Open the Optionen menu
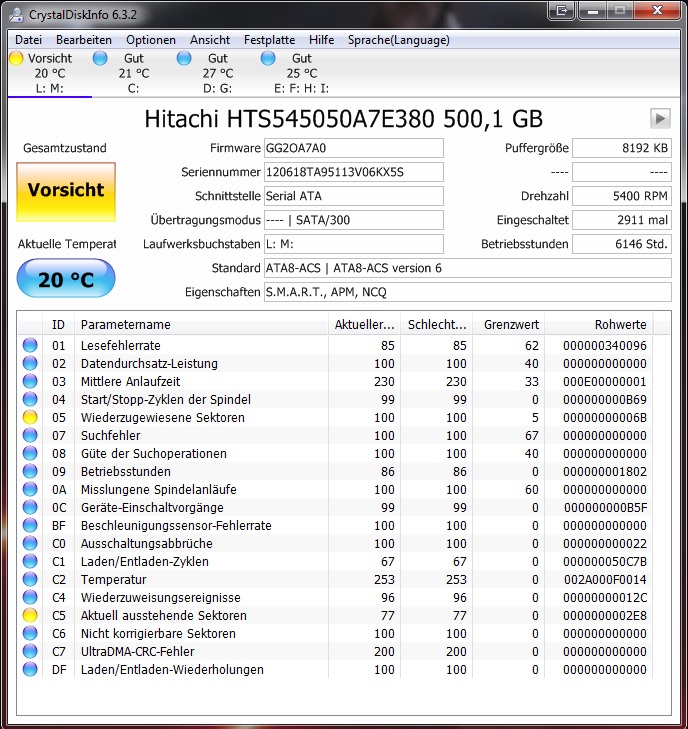The image size is (688, 729). pos(151,40)
